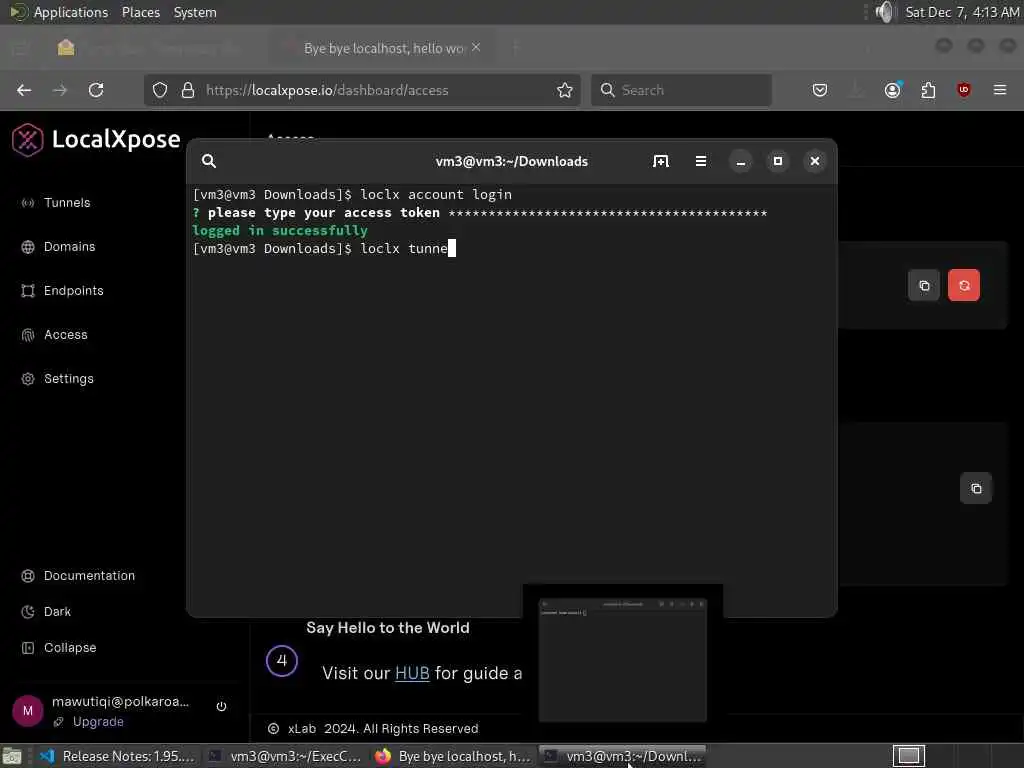Click the terminal title vm3@vm3:~/Downloads
Image resolution: width=1024 pixels, height=768 pixels.
point(511,161)
